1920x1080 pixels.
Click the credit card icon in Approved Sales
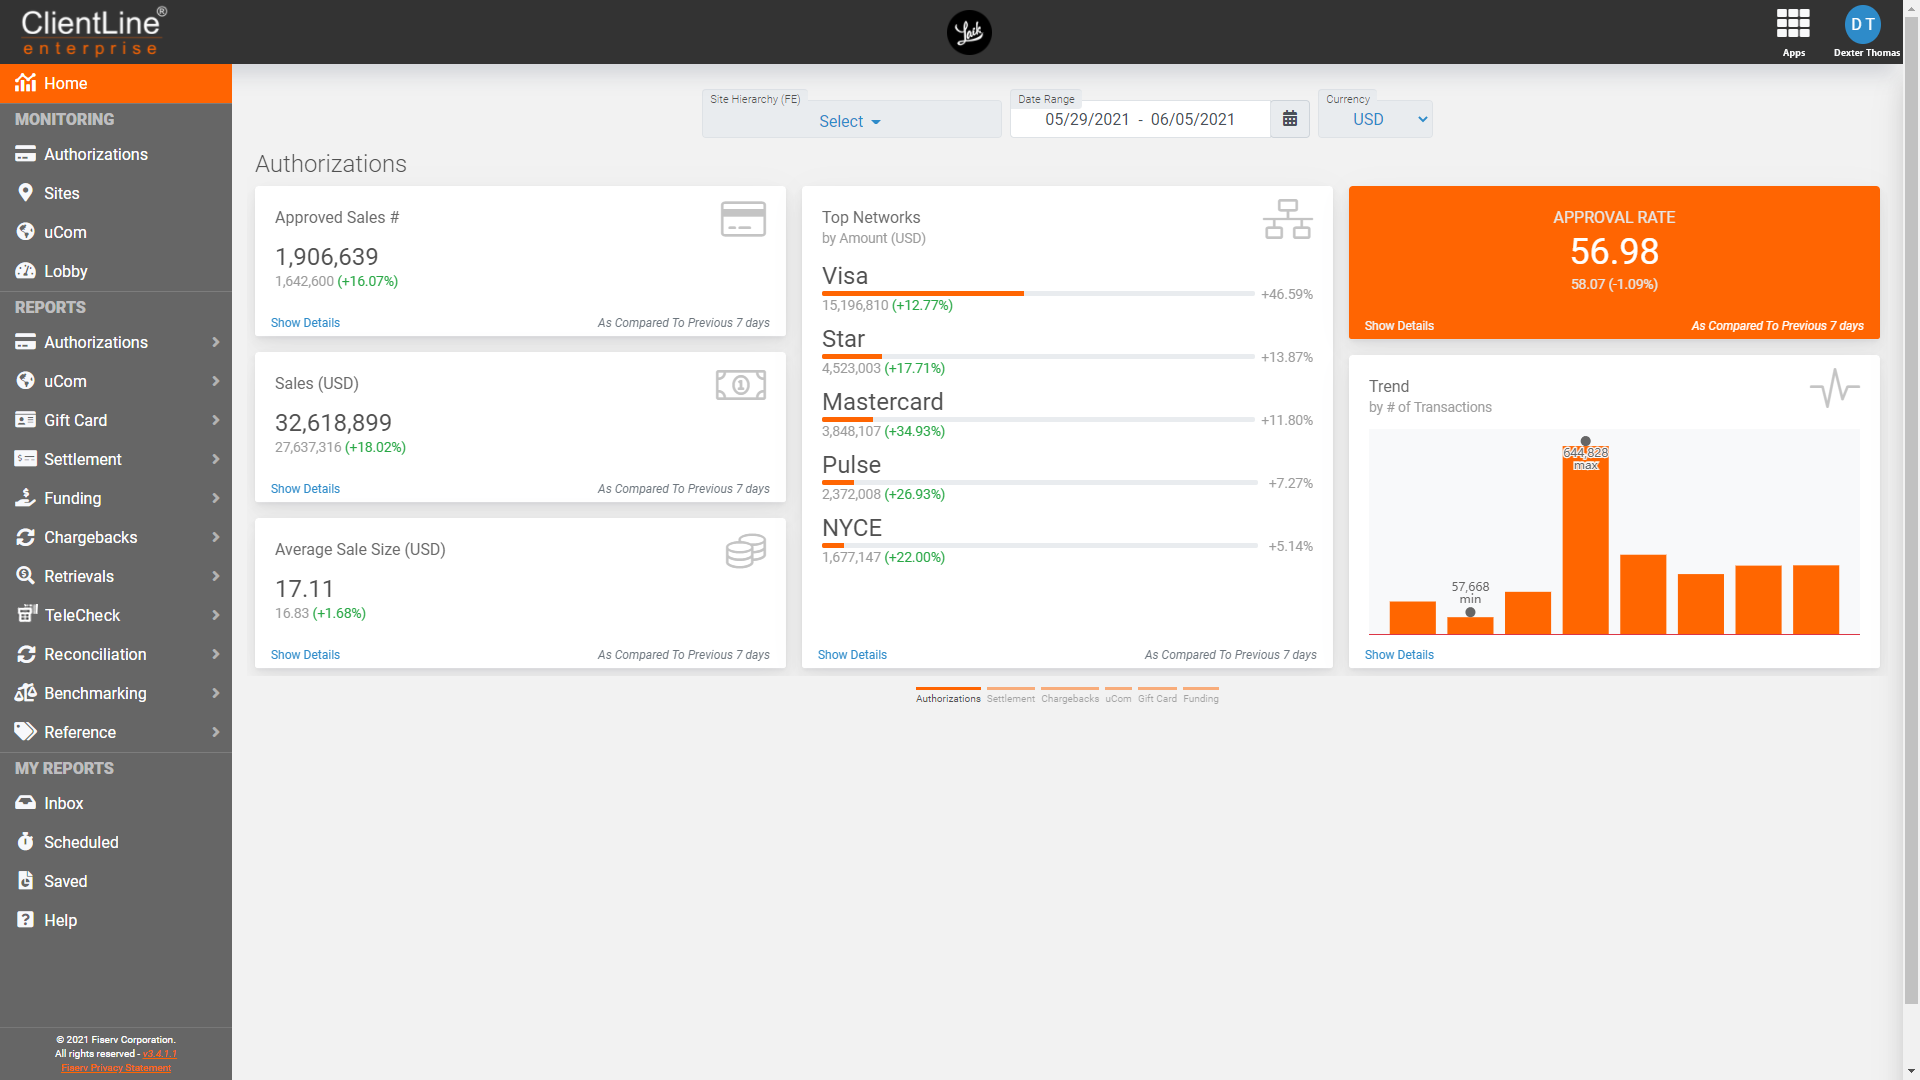tap(743, 219)
